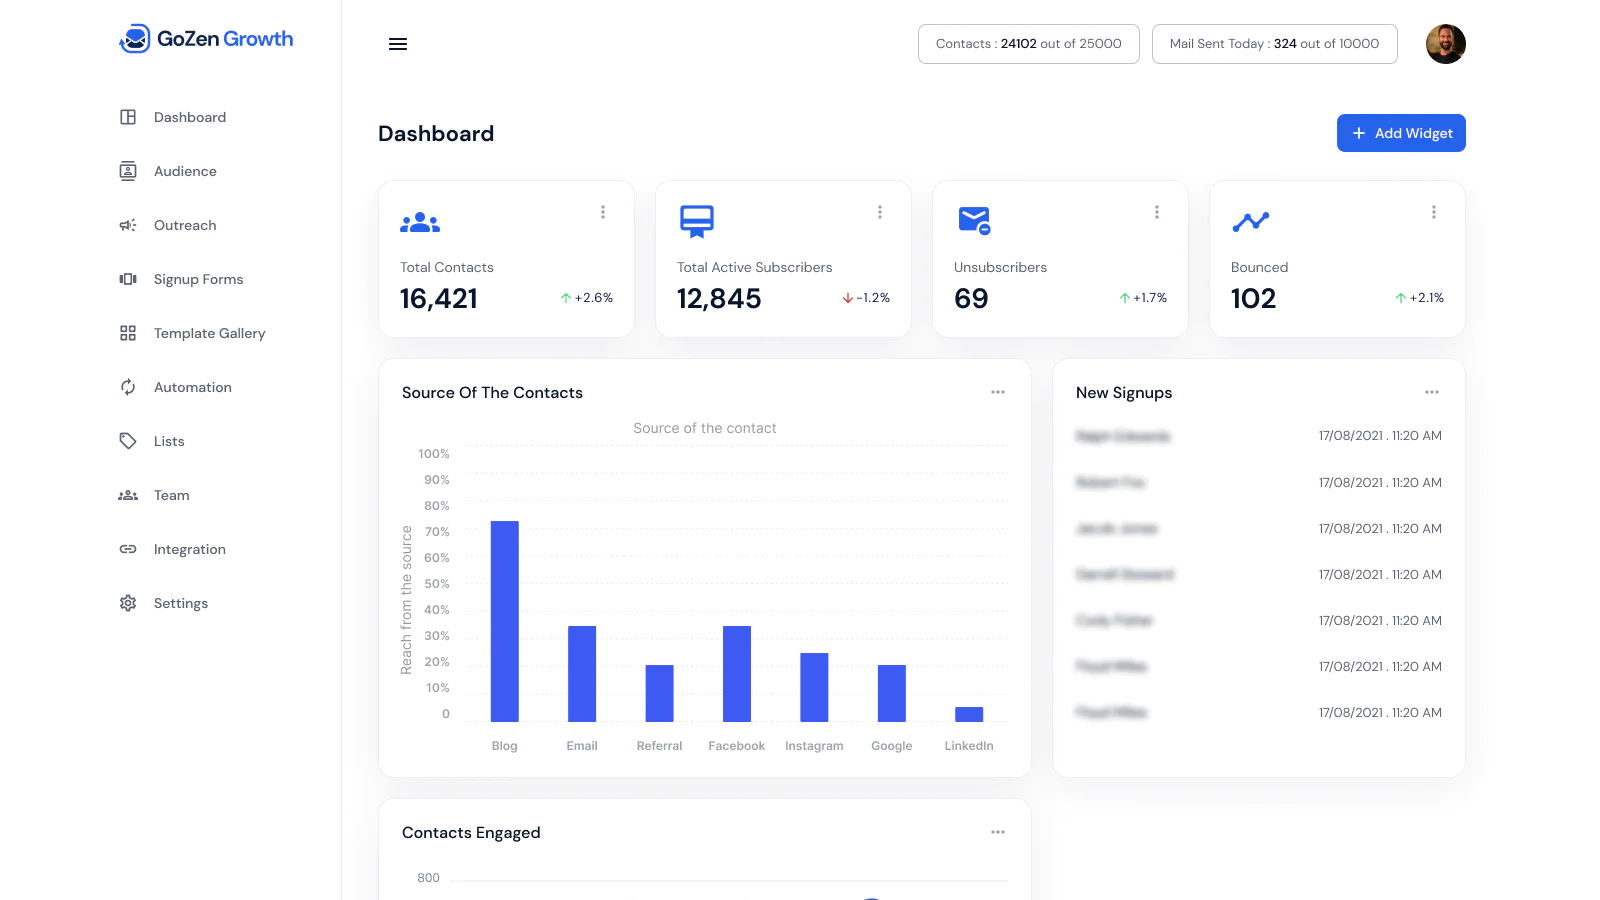Click the GoZen Growth logo
The height and width of the screenshot is (900, 1600).
[x=206, y=39]
